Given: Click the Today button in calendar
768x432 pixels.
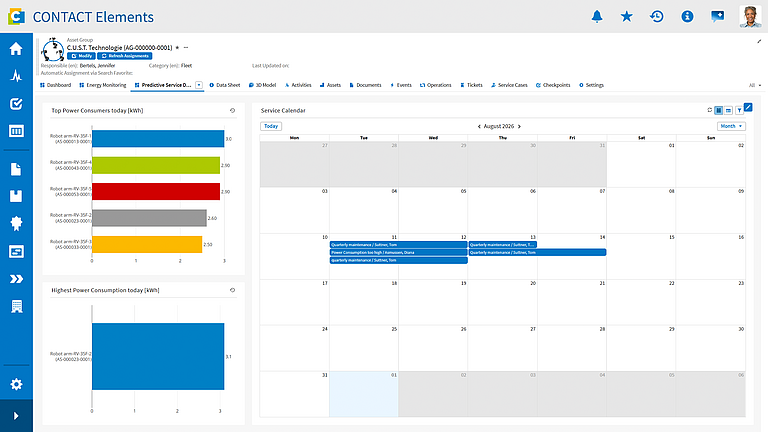Looking at the screenshot, I should pyautogui.click(x=271, y=126).
